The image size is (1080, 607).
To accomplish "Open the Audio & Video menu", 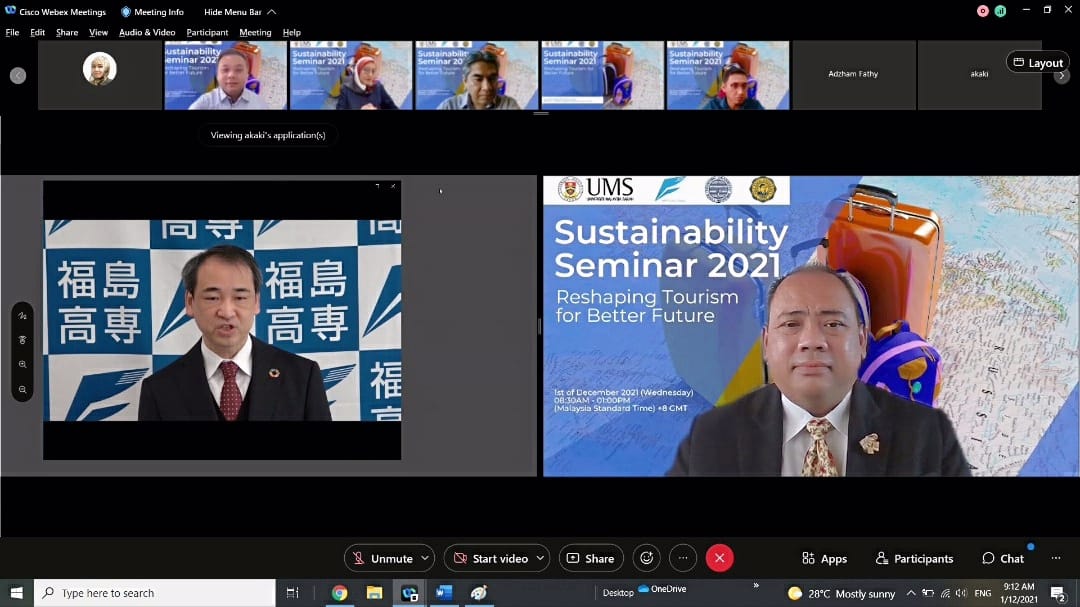I will (147, 32).
